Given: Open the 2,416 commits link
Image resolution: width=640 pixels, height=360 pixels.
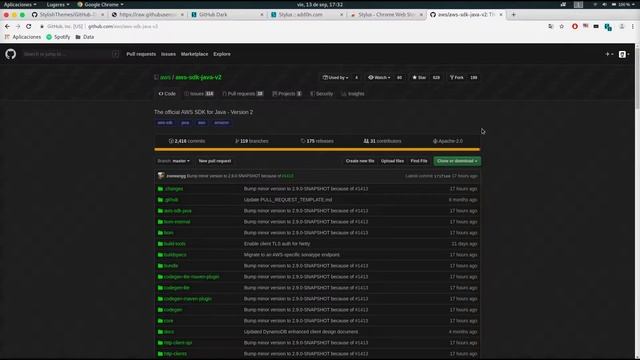Looking at the screenshot, I should [187, 141].
